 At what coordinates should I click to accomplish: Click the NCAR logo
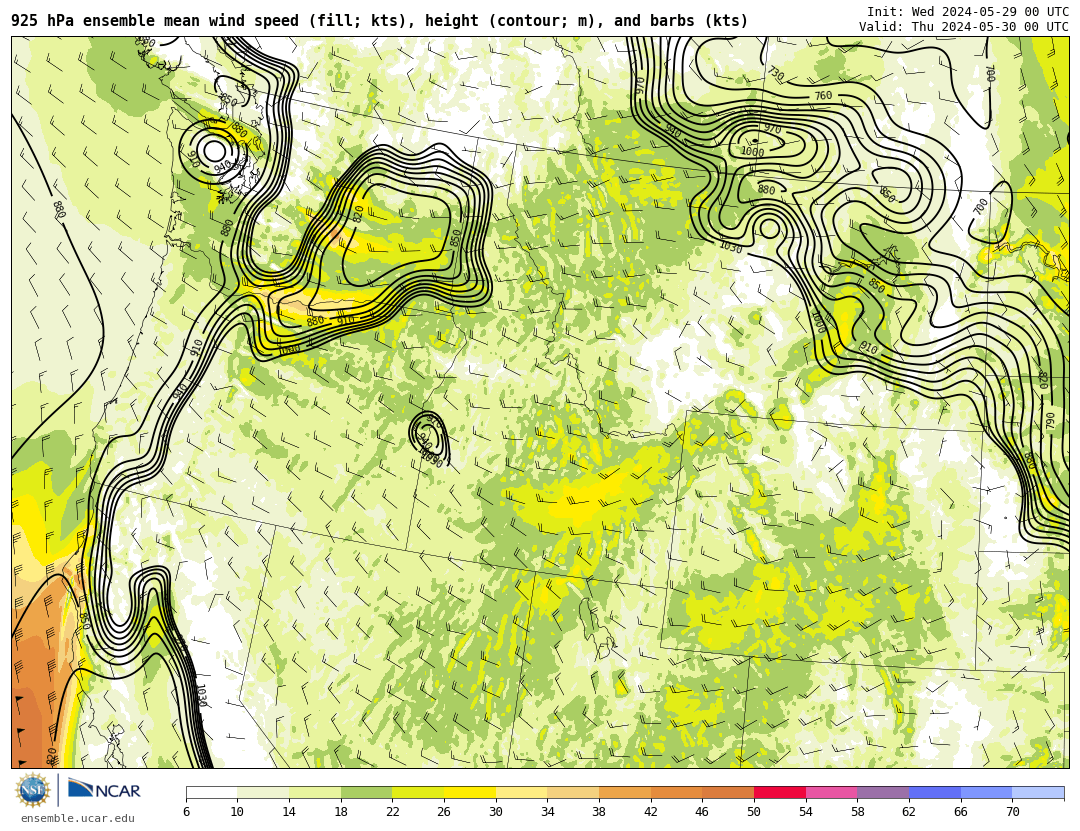[104, 789]
